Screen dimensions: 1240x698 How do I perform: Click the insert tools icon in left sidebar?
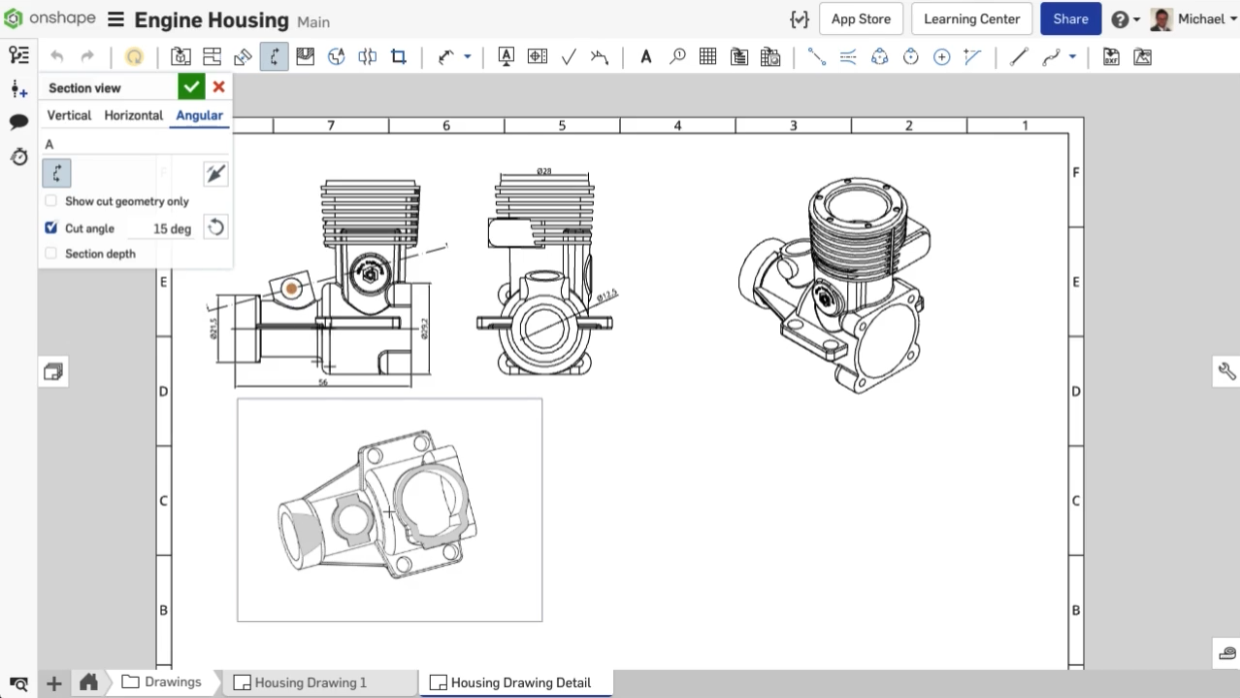coord(18,90)
